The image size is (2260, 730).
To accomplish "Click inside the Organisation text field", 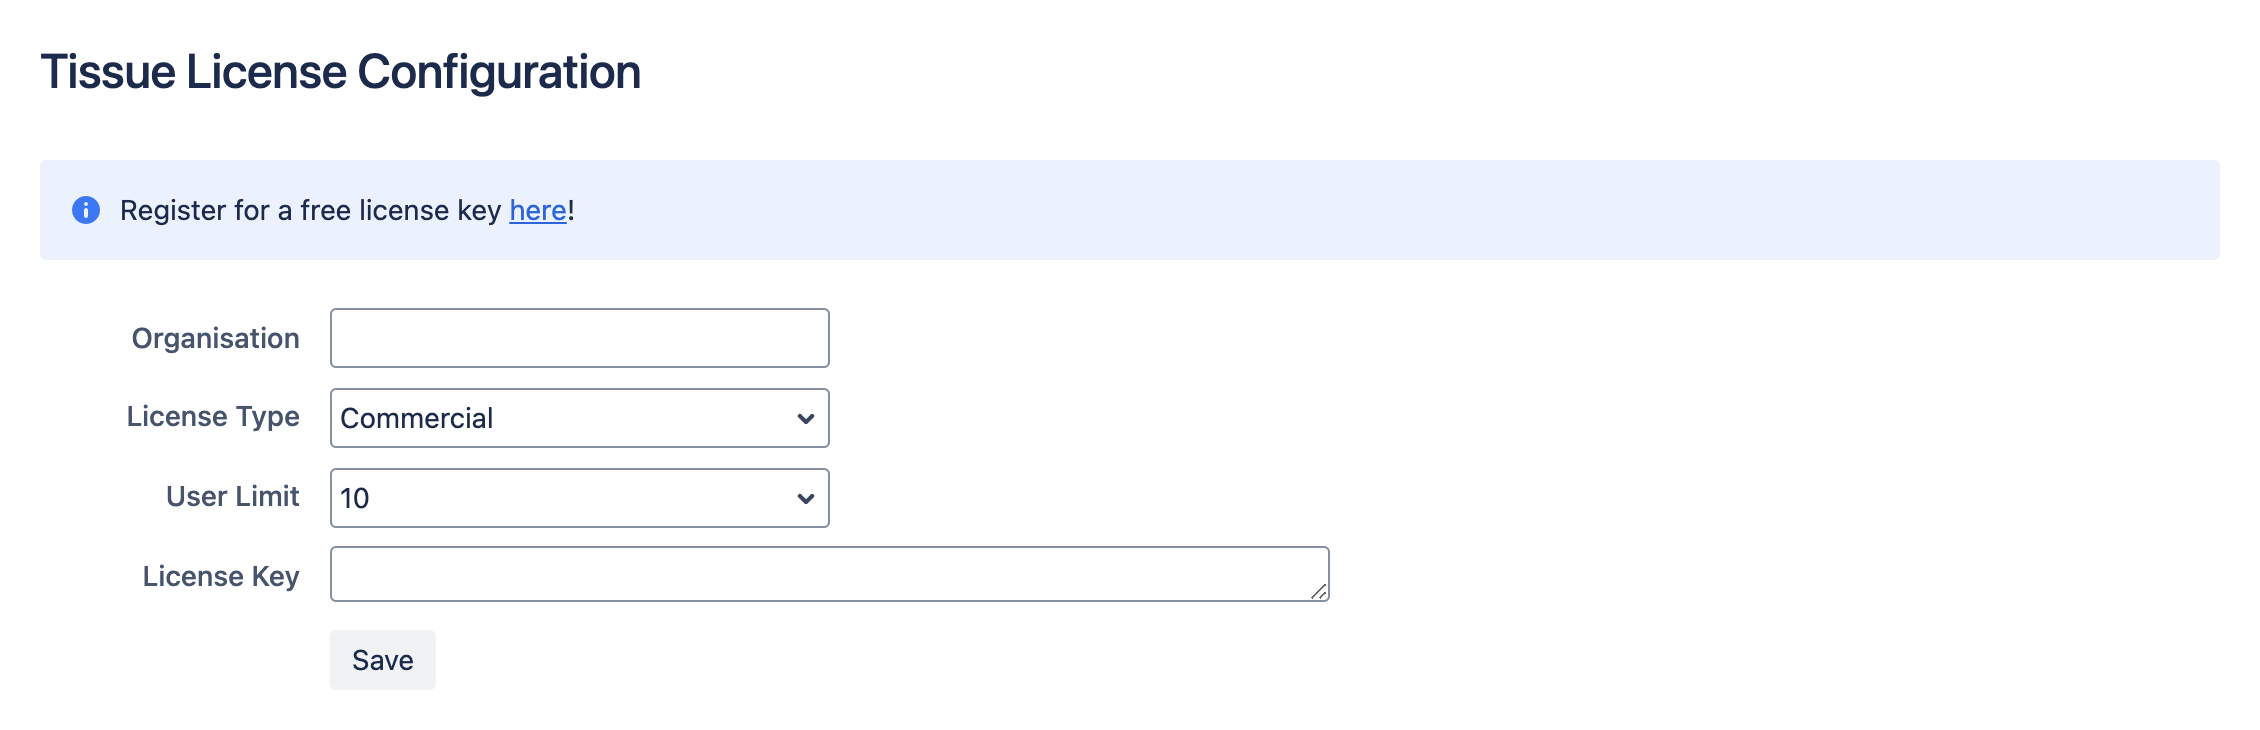I will [x=580, y=338].
